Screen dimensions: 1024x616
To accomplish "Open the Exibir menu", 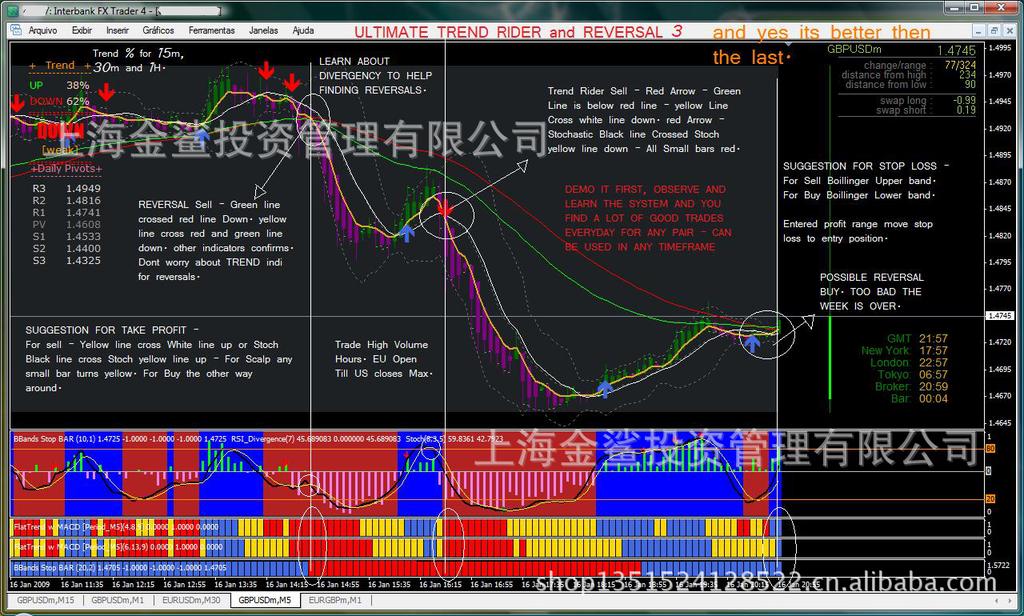I will [82, 31].
